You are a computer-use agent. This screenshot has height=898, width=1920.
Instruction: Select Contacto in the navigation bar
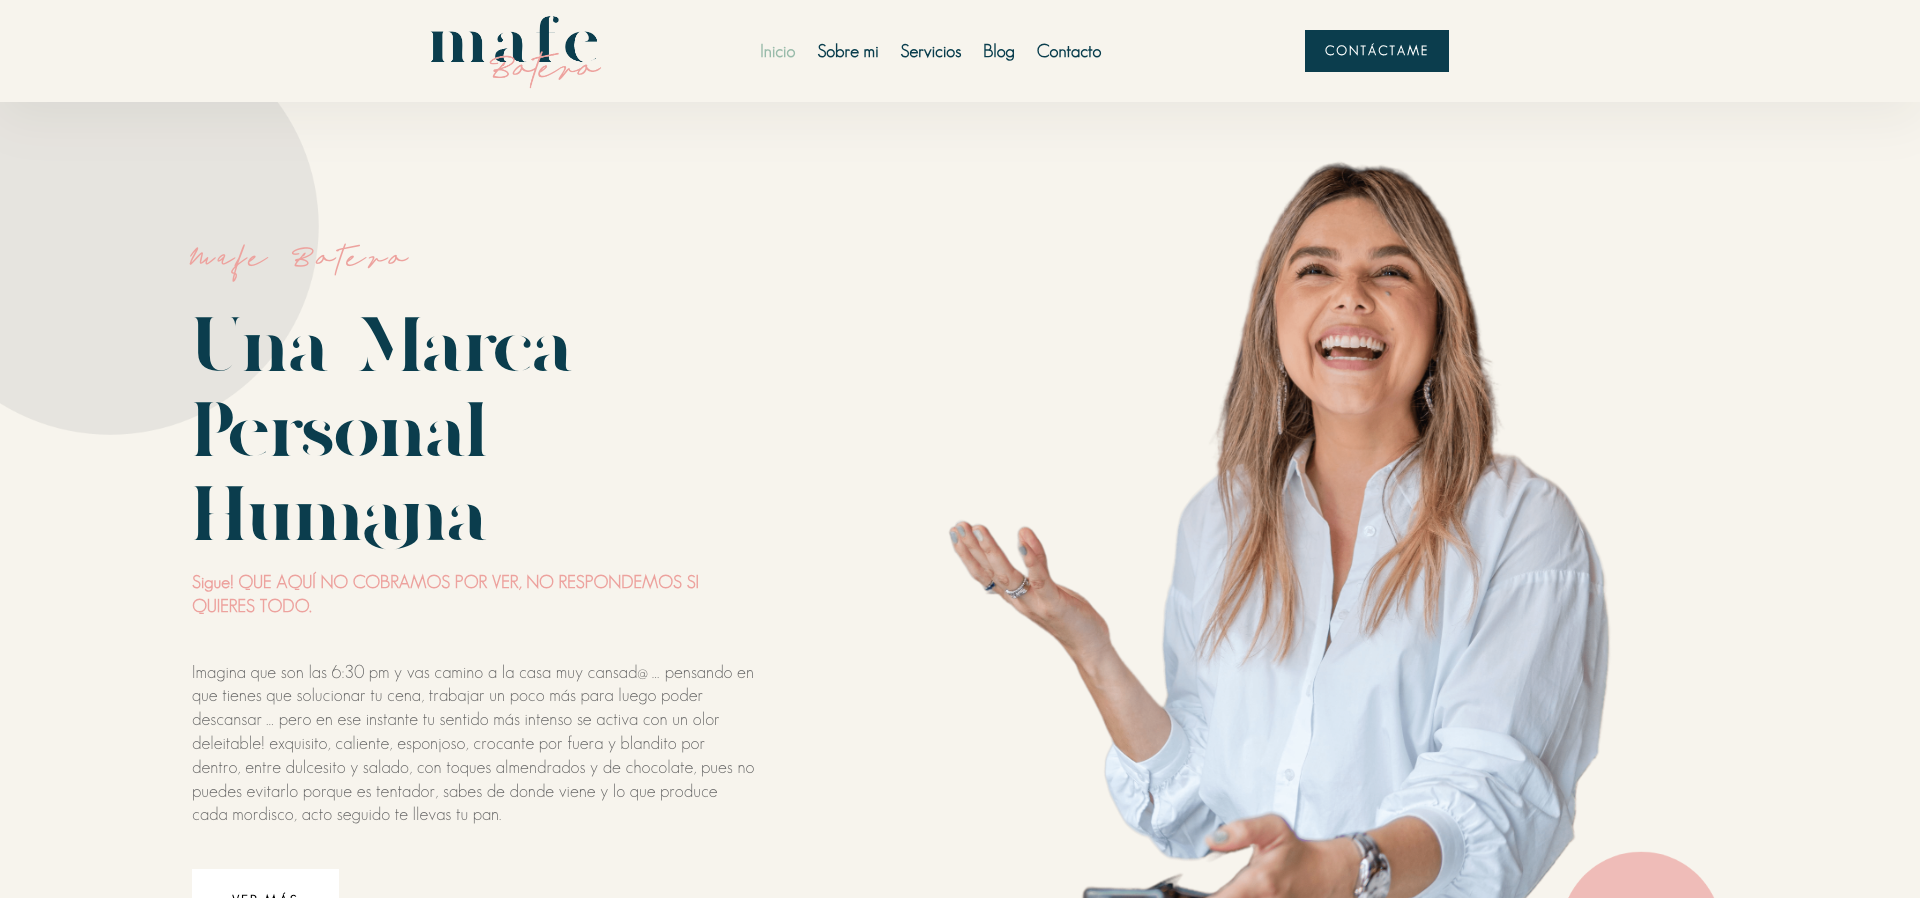tap(1068, 51)
